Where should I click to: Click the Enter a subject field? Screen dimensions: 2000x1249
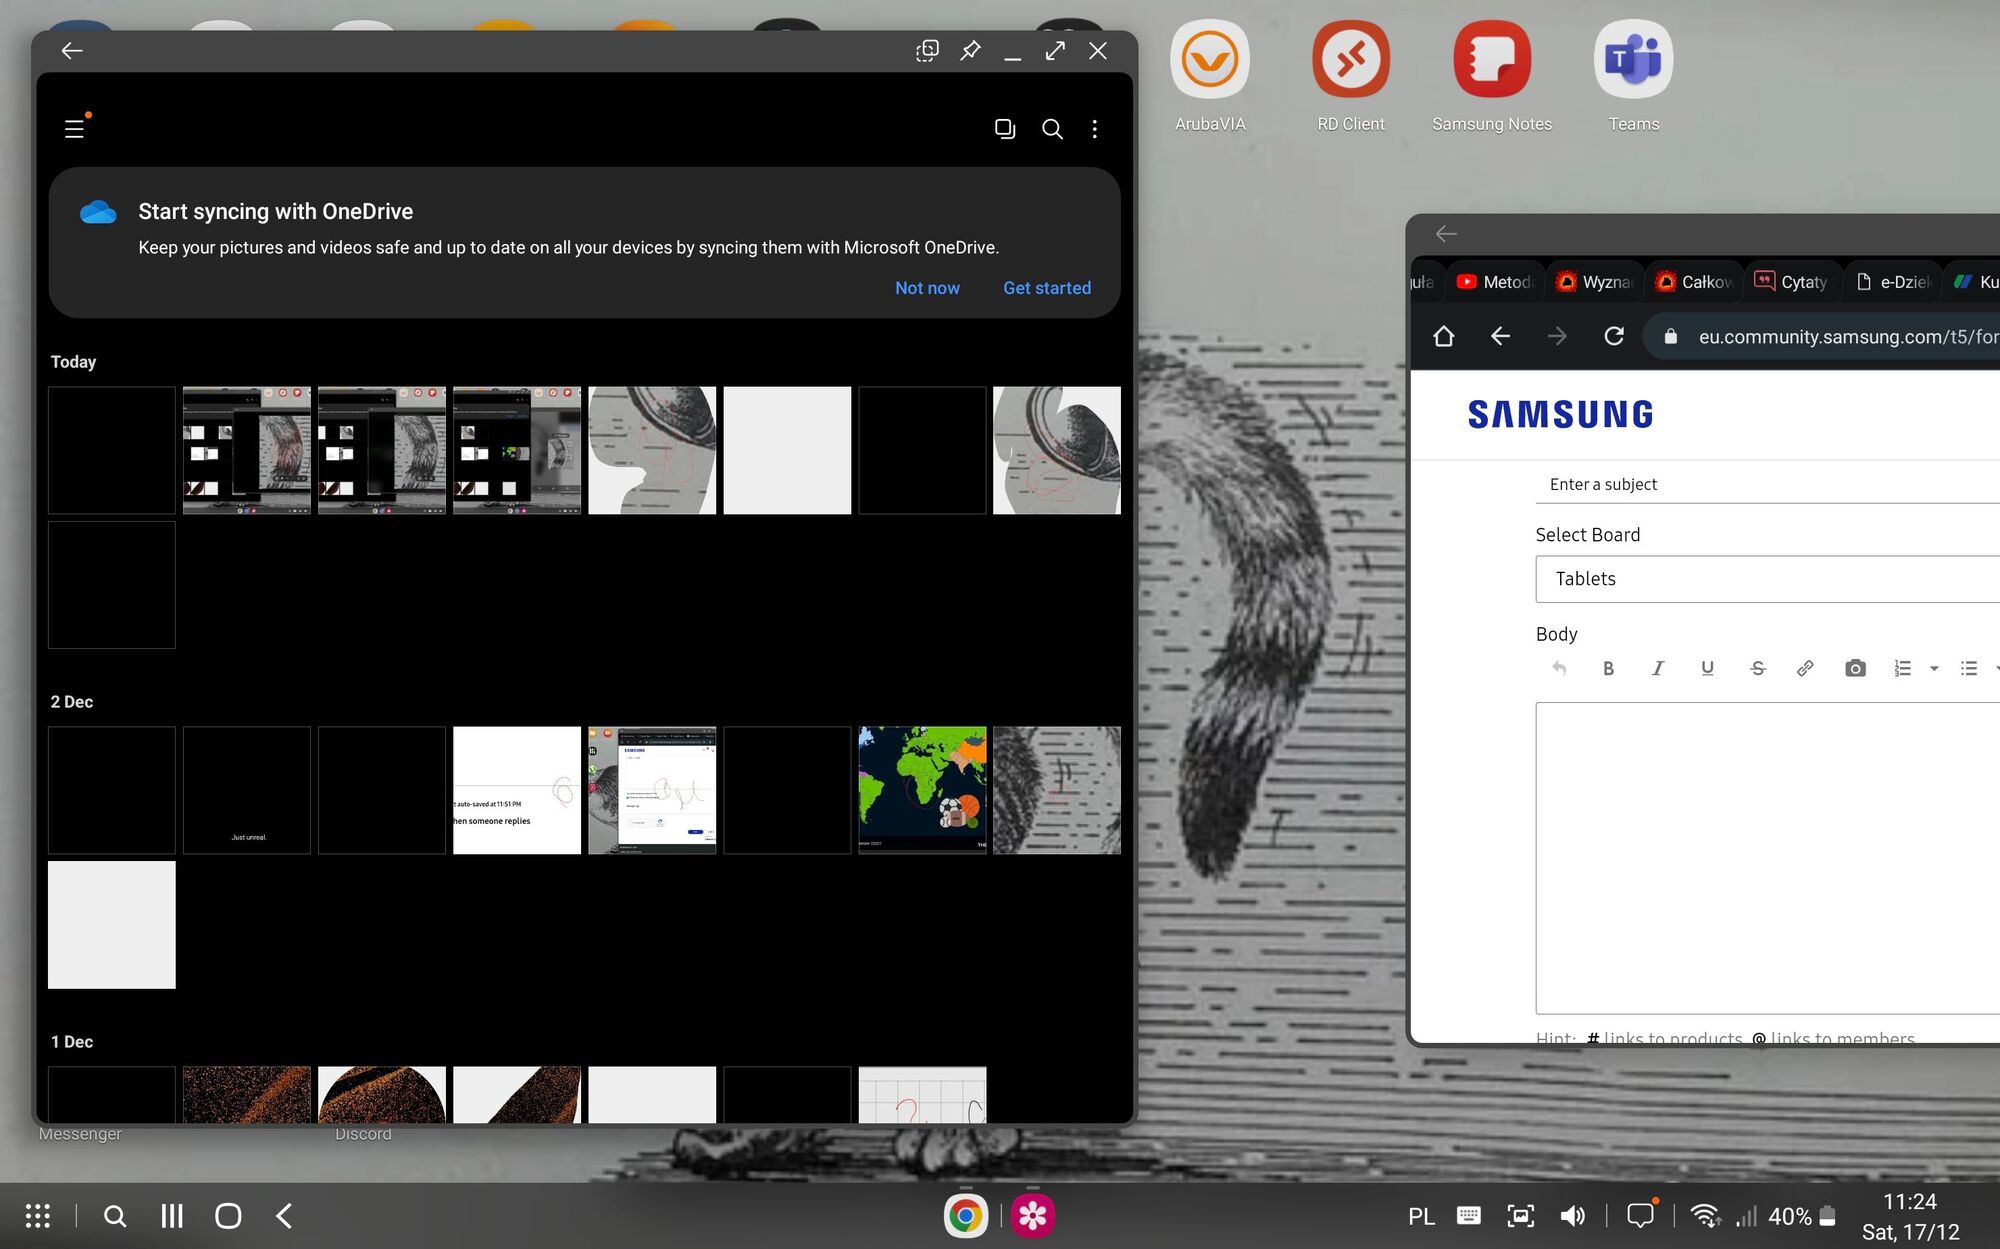pos(1767,484)
